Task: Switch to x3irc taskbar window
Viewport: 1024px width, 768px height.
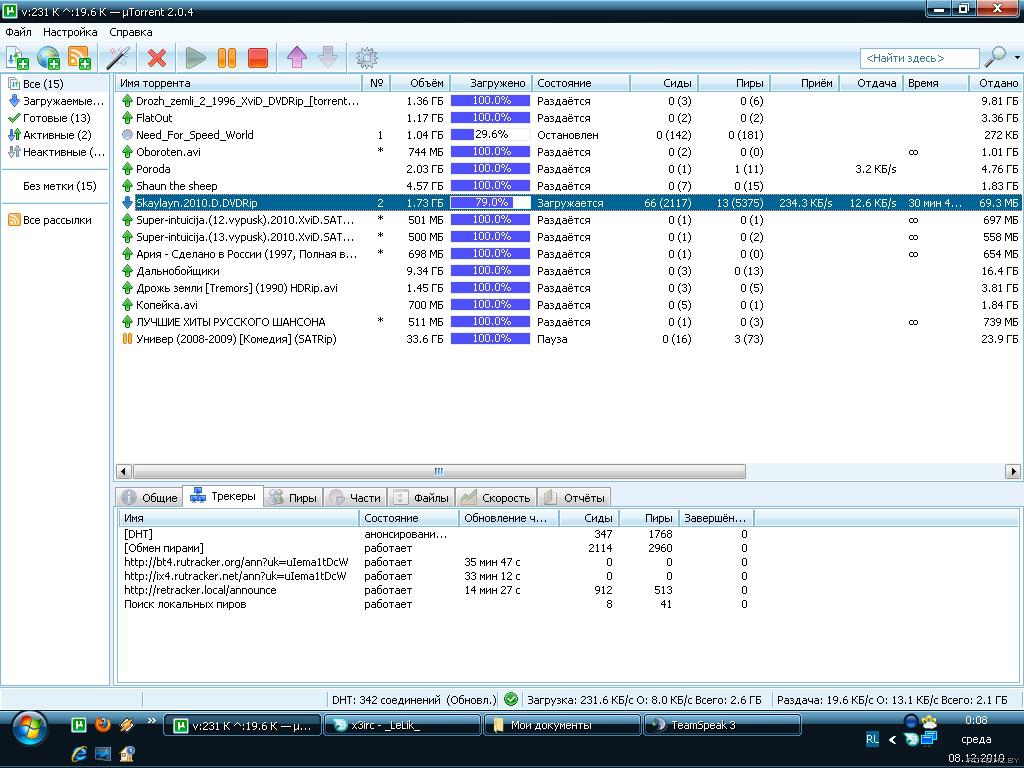Action: click(402, 725)
